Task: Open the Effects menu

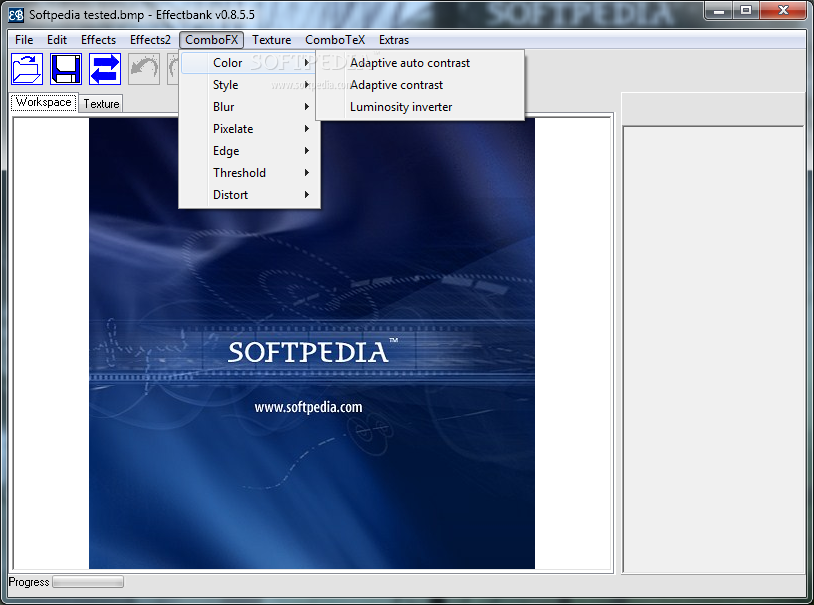Action: tap(98, 40)
